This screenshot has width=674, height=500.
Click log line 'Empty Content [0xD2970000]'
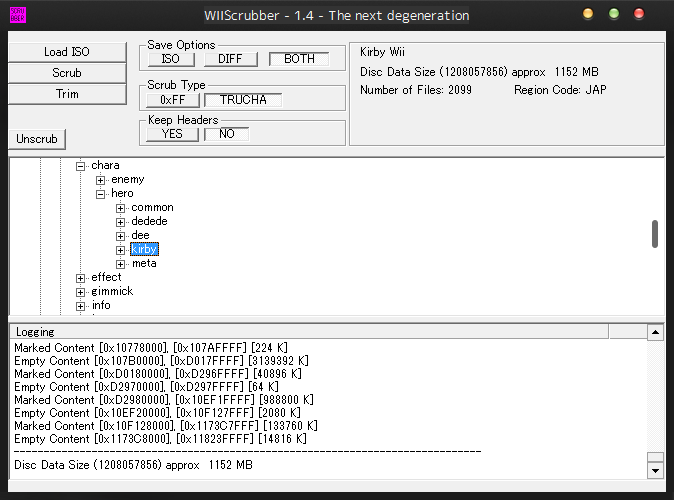click(146, 387)
